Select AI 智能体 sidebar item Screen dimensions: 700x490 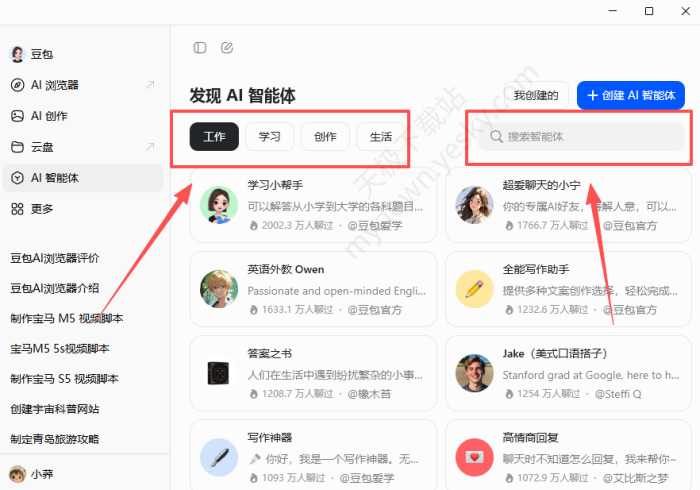point(55,178)
